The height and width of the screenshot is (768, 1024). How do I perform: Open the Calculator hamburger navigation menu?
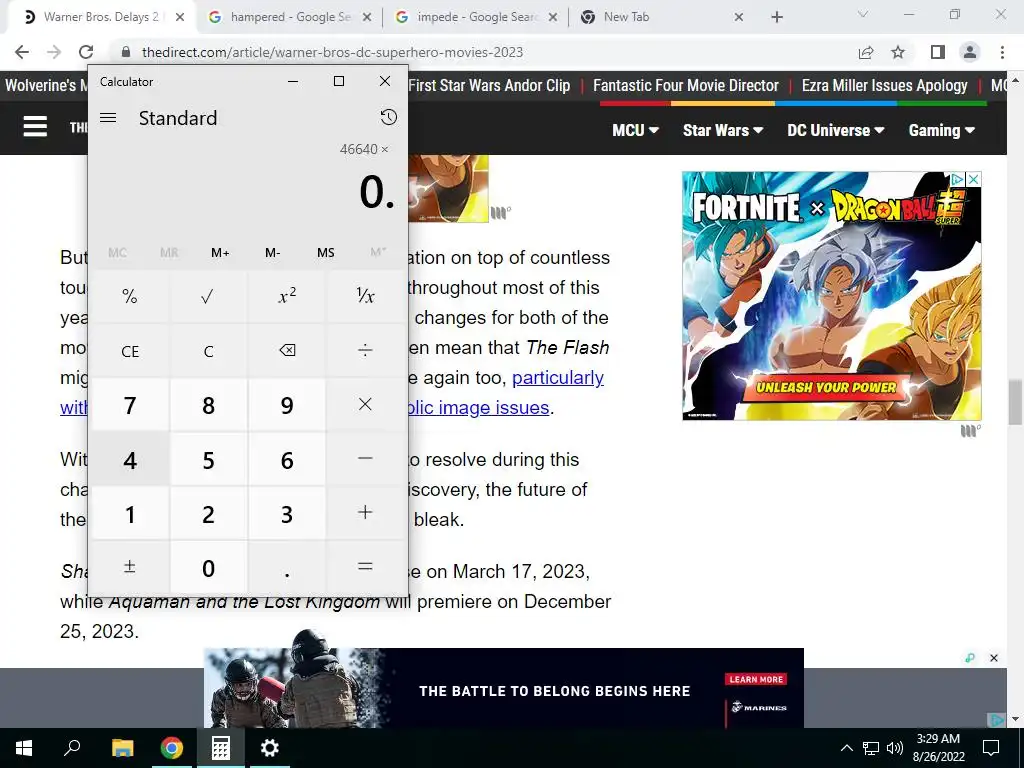pos(108,118)
